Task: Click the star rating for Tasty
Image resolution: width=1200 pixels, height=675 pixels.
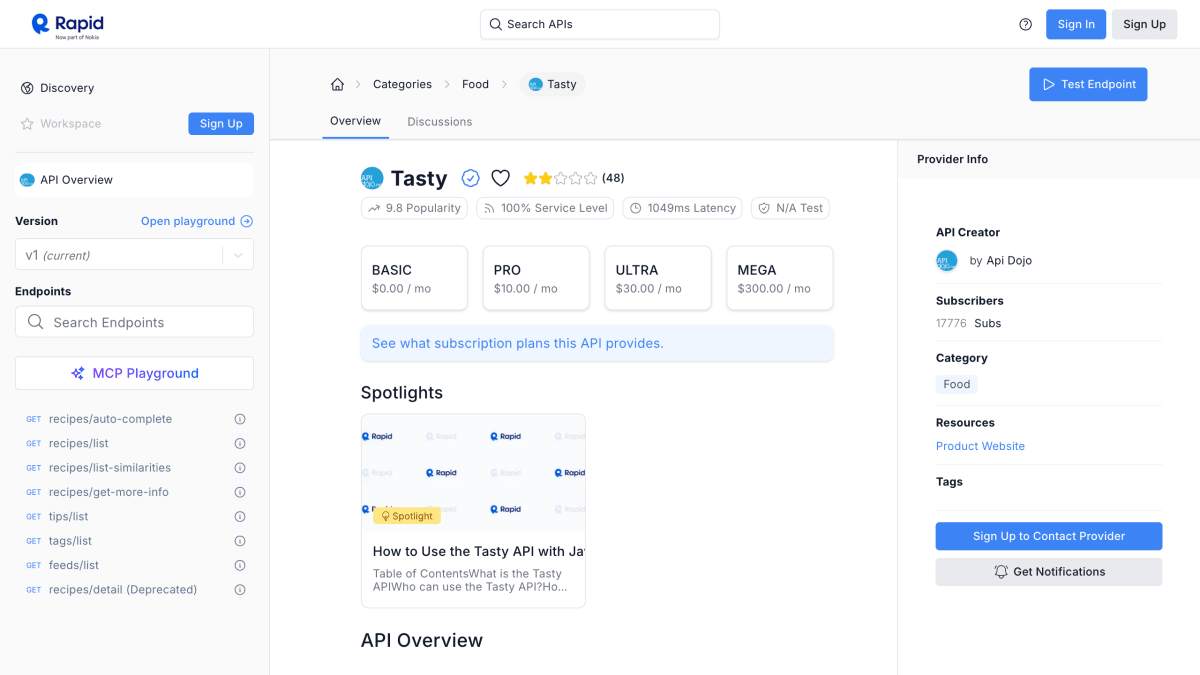Action: pyautogui.click(x=560, y=178)
